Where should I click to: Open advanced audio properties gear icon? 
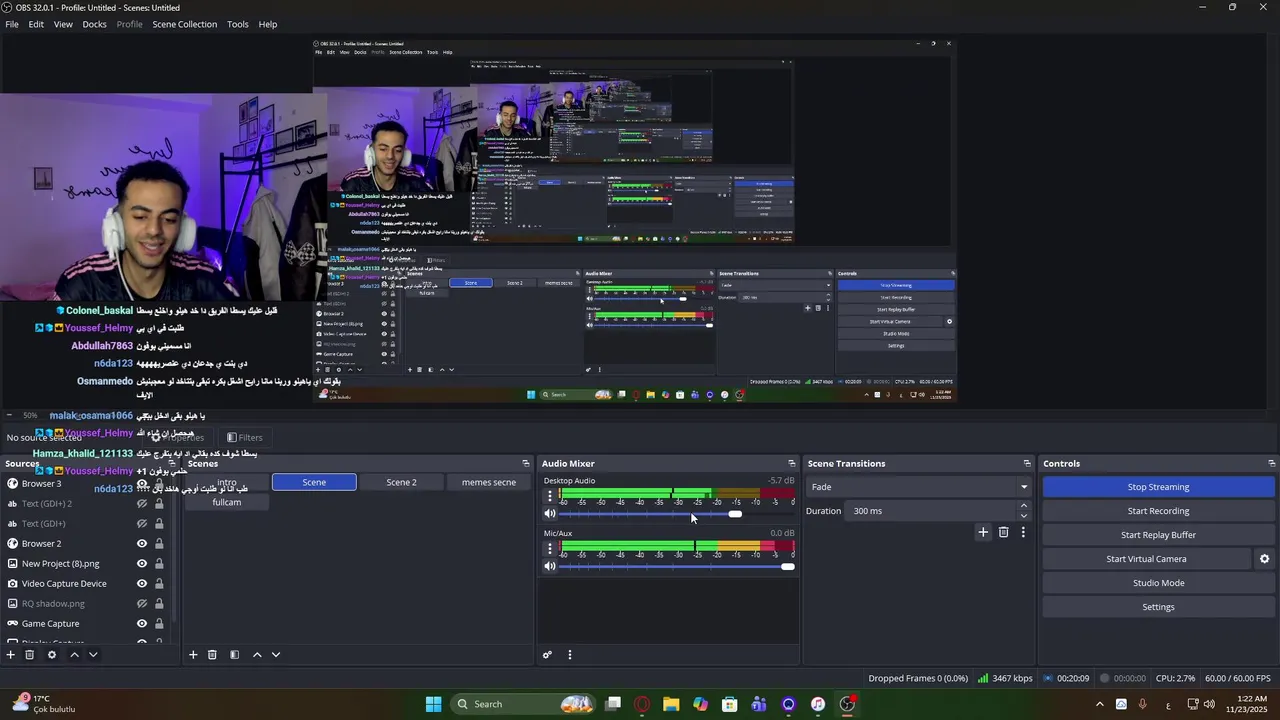coord(547,655)
